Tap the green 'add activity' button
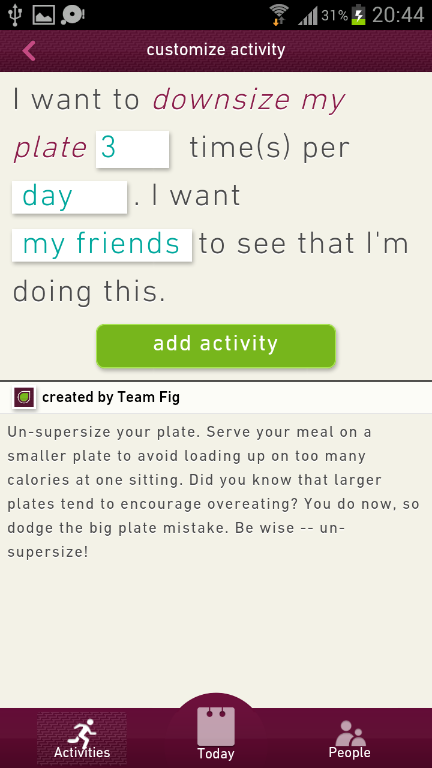 coord(216,346)
